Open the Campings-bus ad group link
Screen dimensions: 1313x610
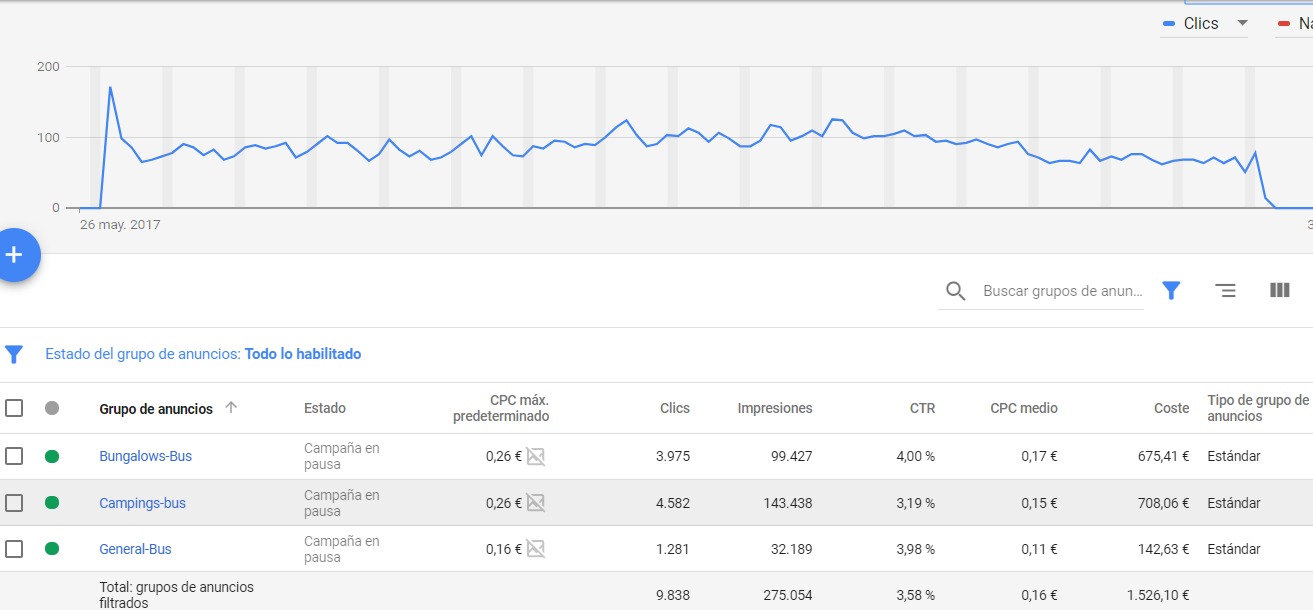(x=142, y=503)
